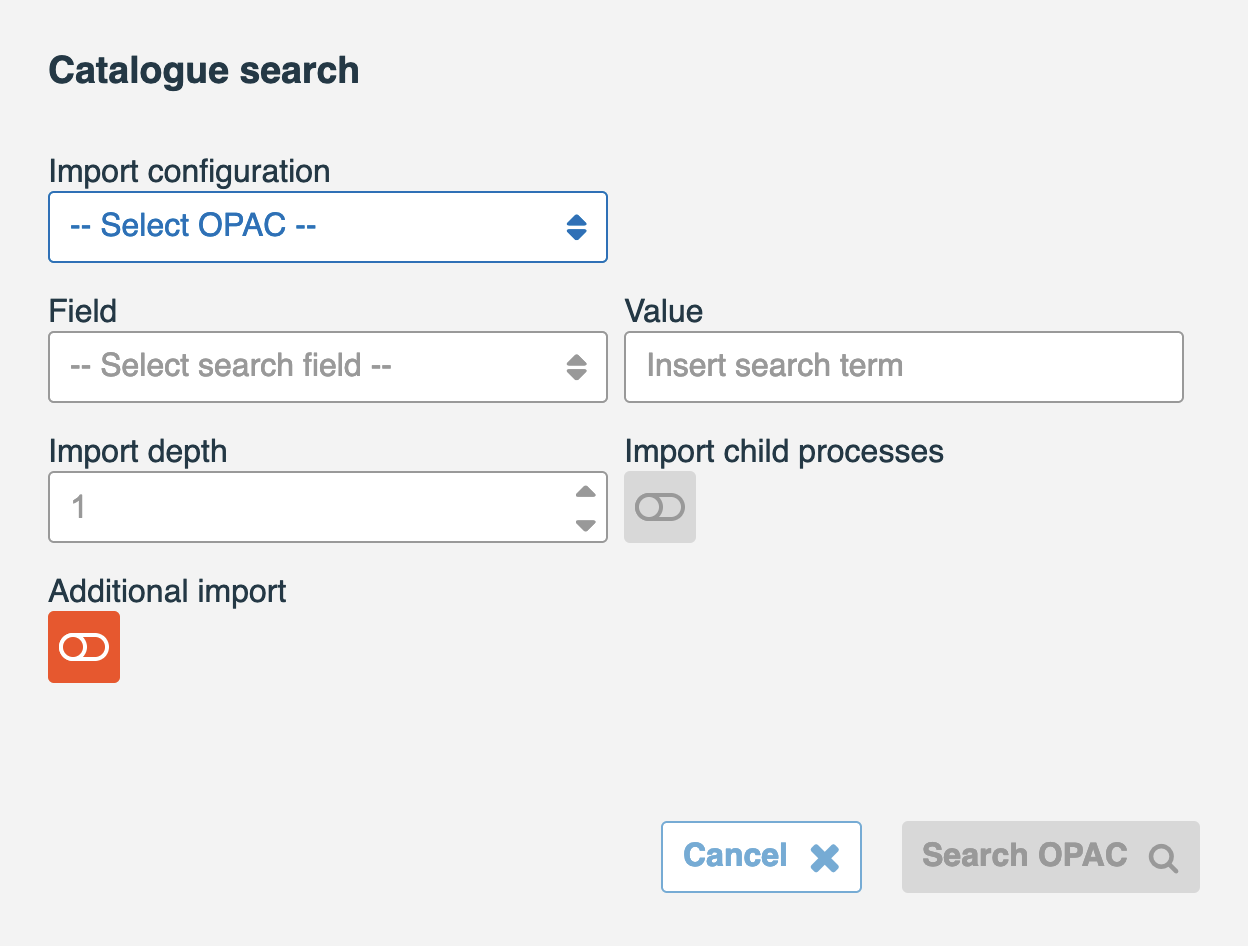This screenshot has height=946, width=1248.
Task: Increase Import depth with the up arrow
Action: (586, 492)
